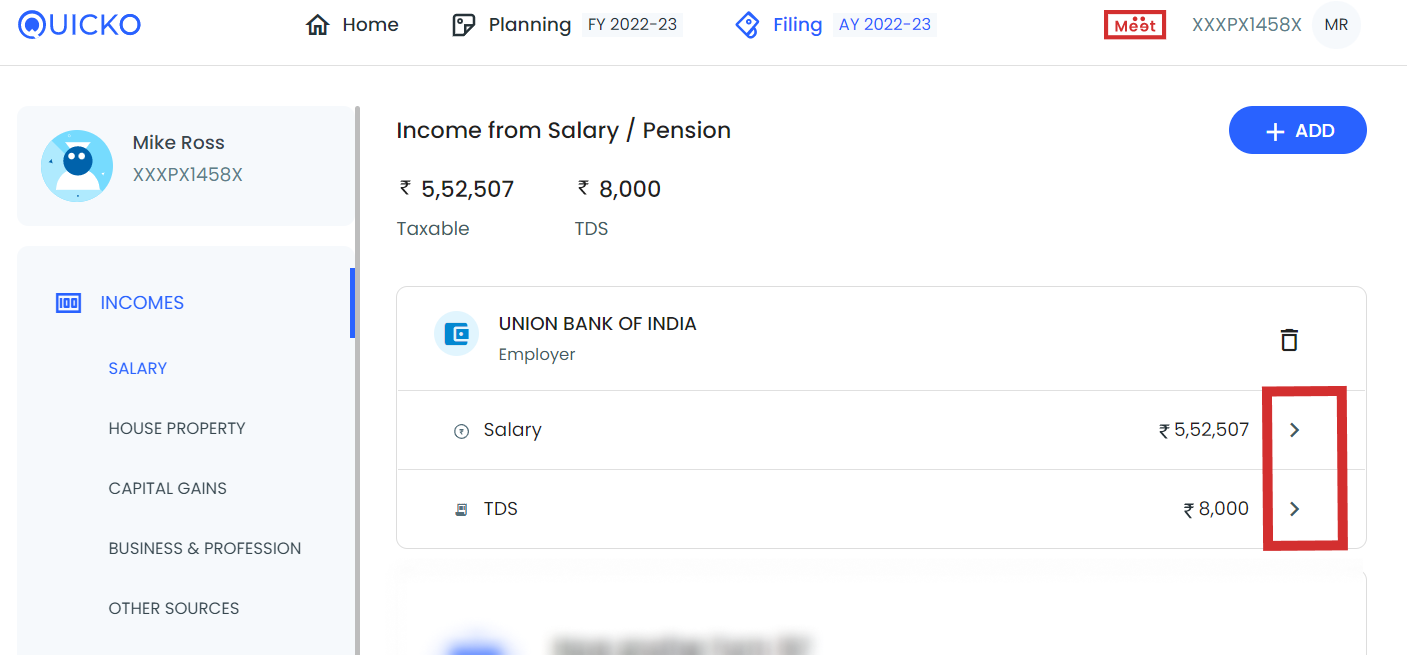Click the Filing tag icon

click(x=747, y=25)
